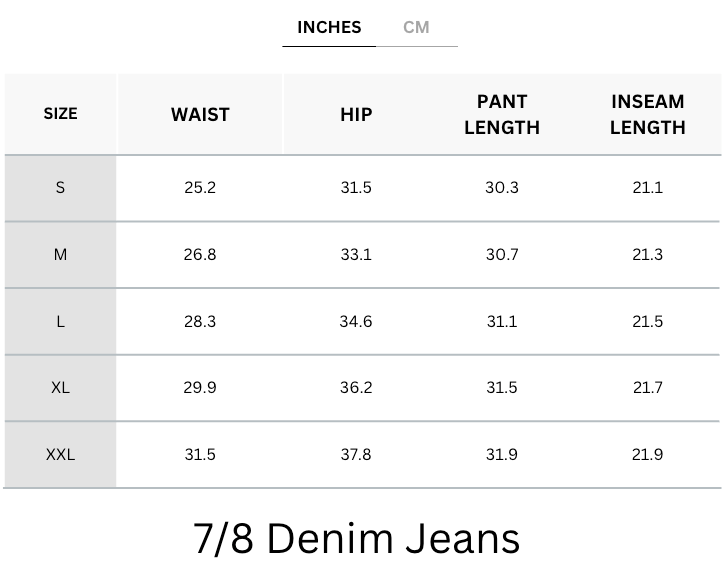725x569 pixels.
Task: Click the M hip value 33.1
Action: click(356, 255)
